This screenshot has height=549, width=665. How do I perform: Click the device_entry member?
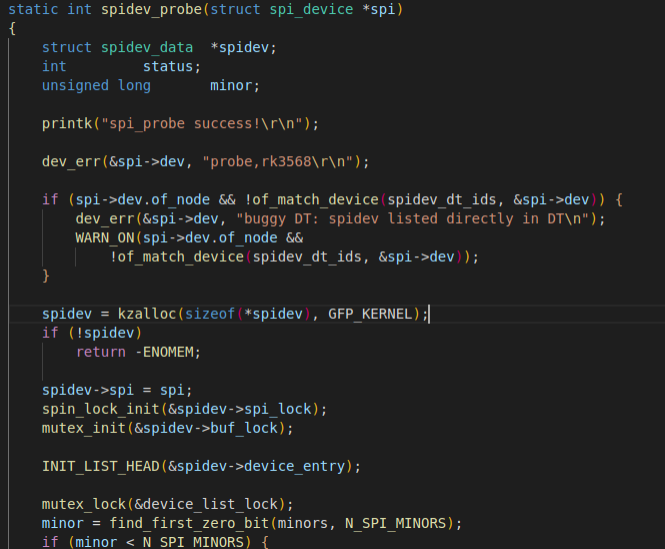click(294, 466)
